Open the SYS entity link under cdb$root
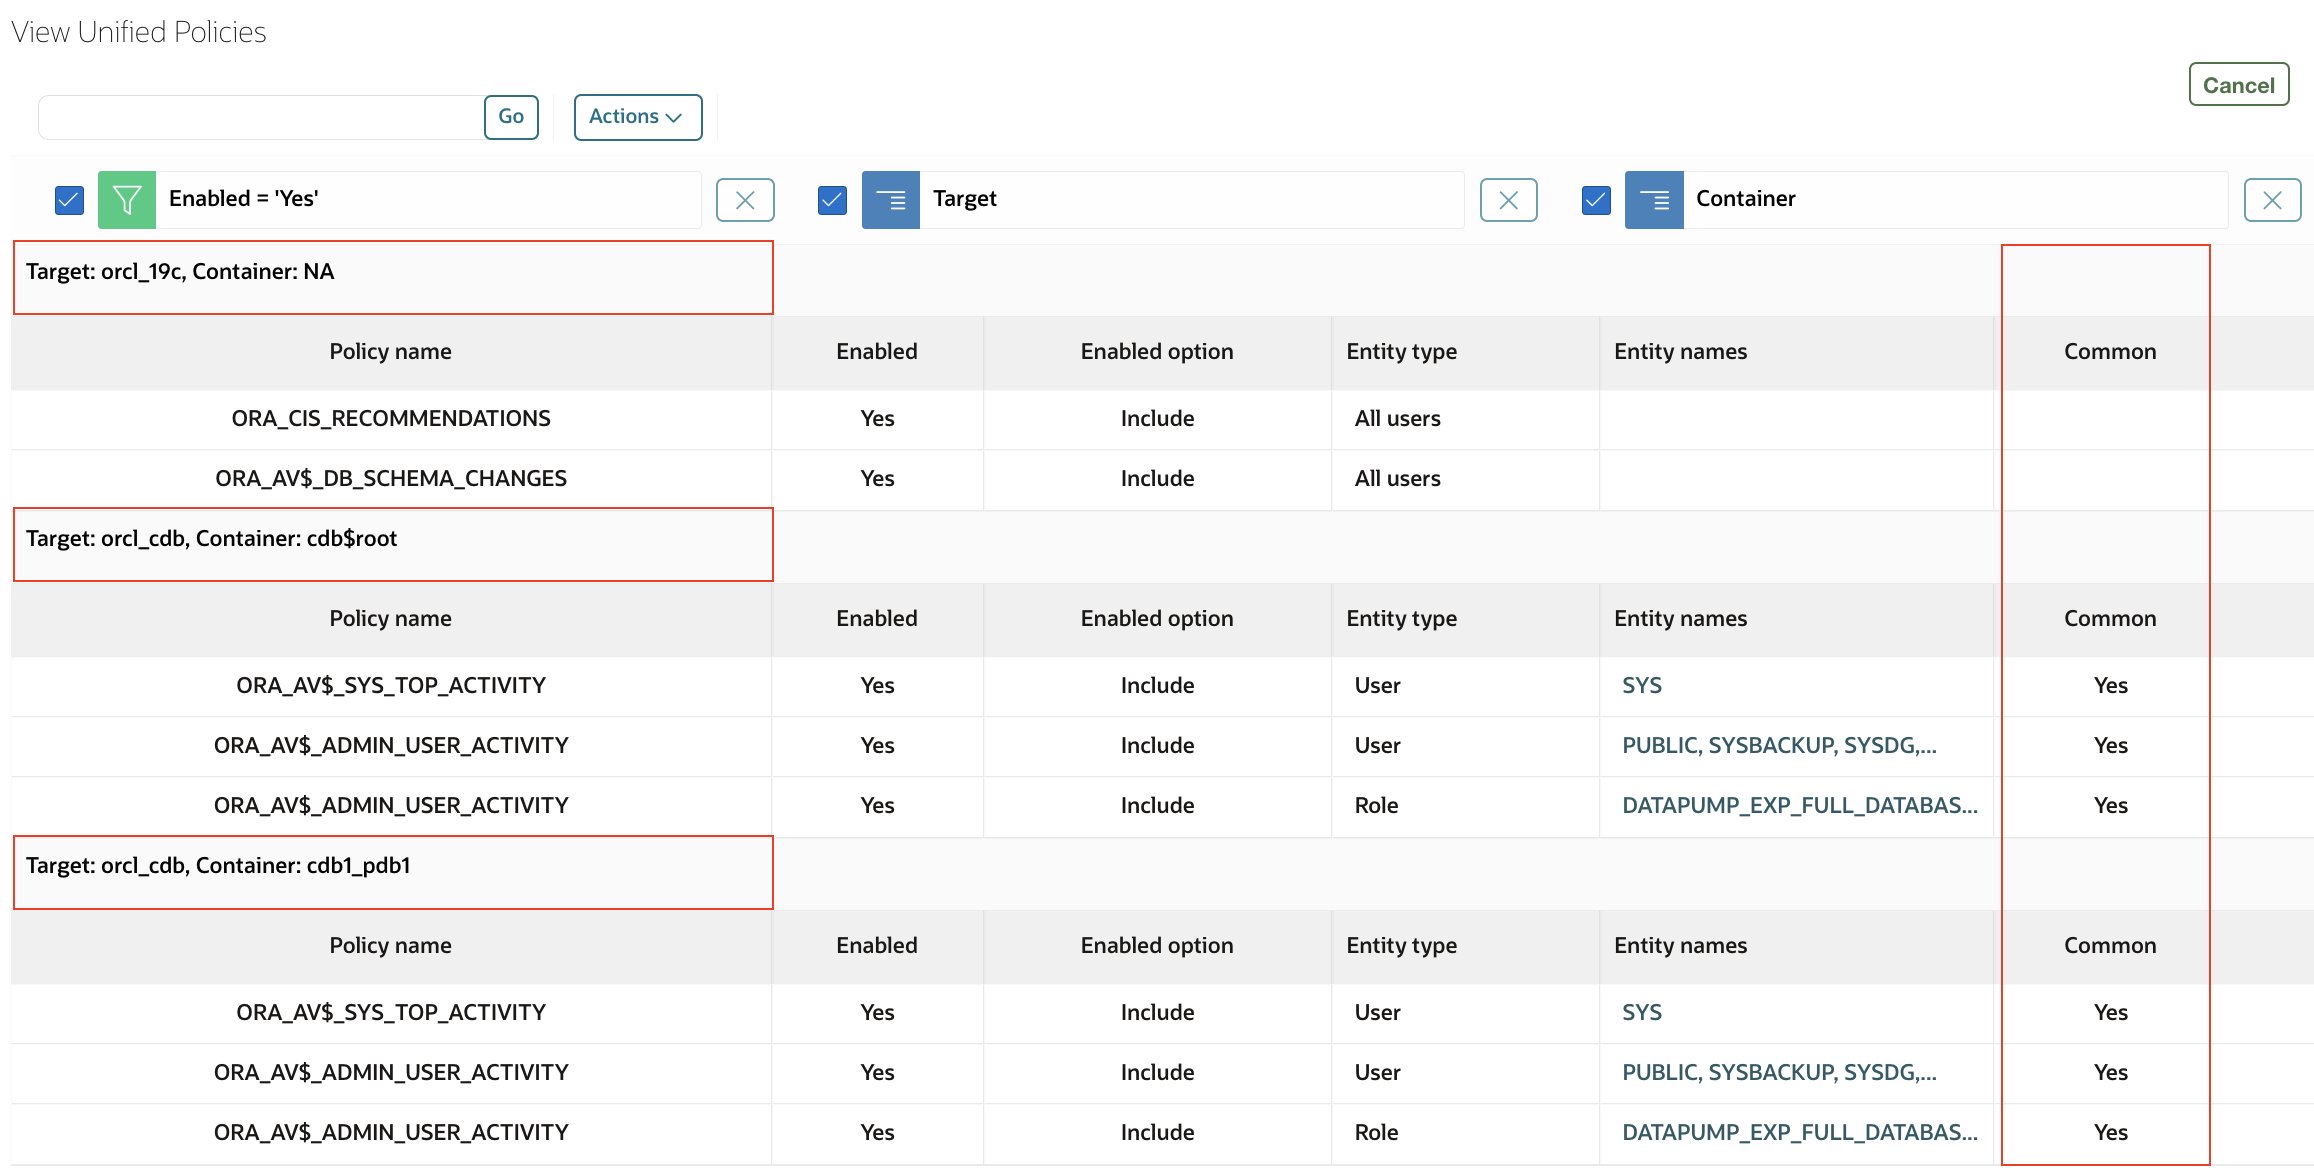 (1640, 685)
